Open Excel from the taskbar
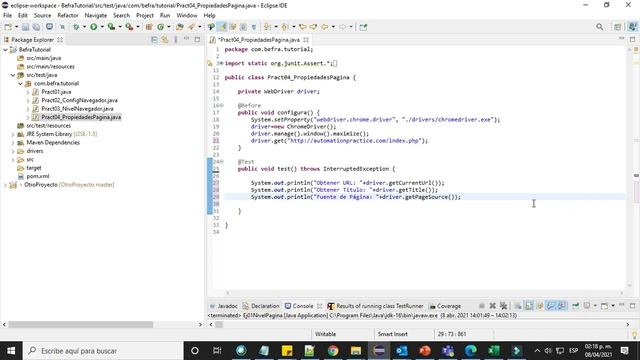Image resolution: width=640 pixels, height=360 pixels. tap(493, 351)
